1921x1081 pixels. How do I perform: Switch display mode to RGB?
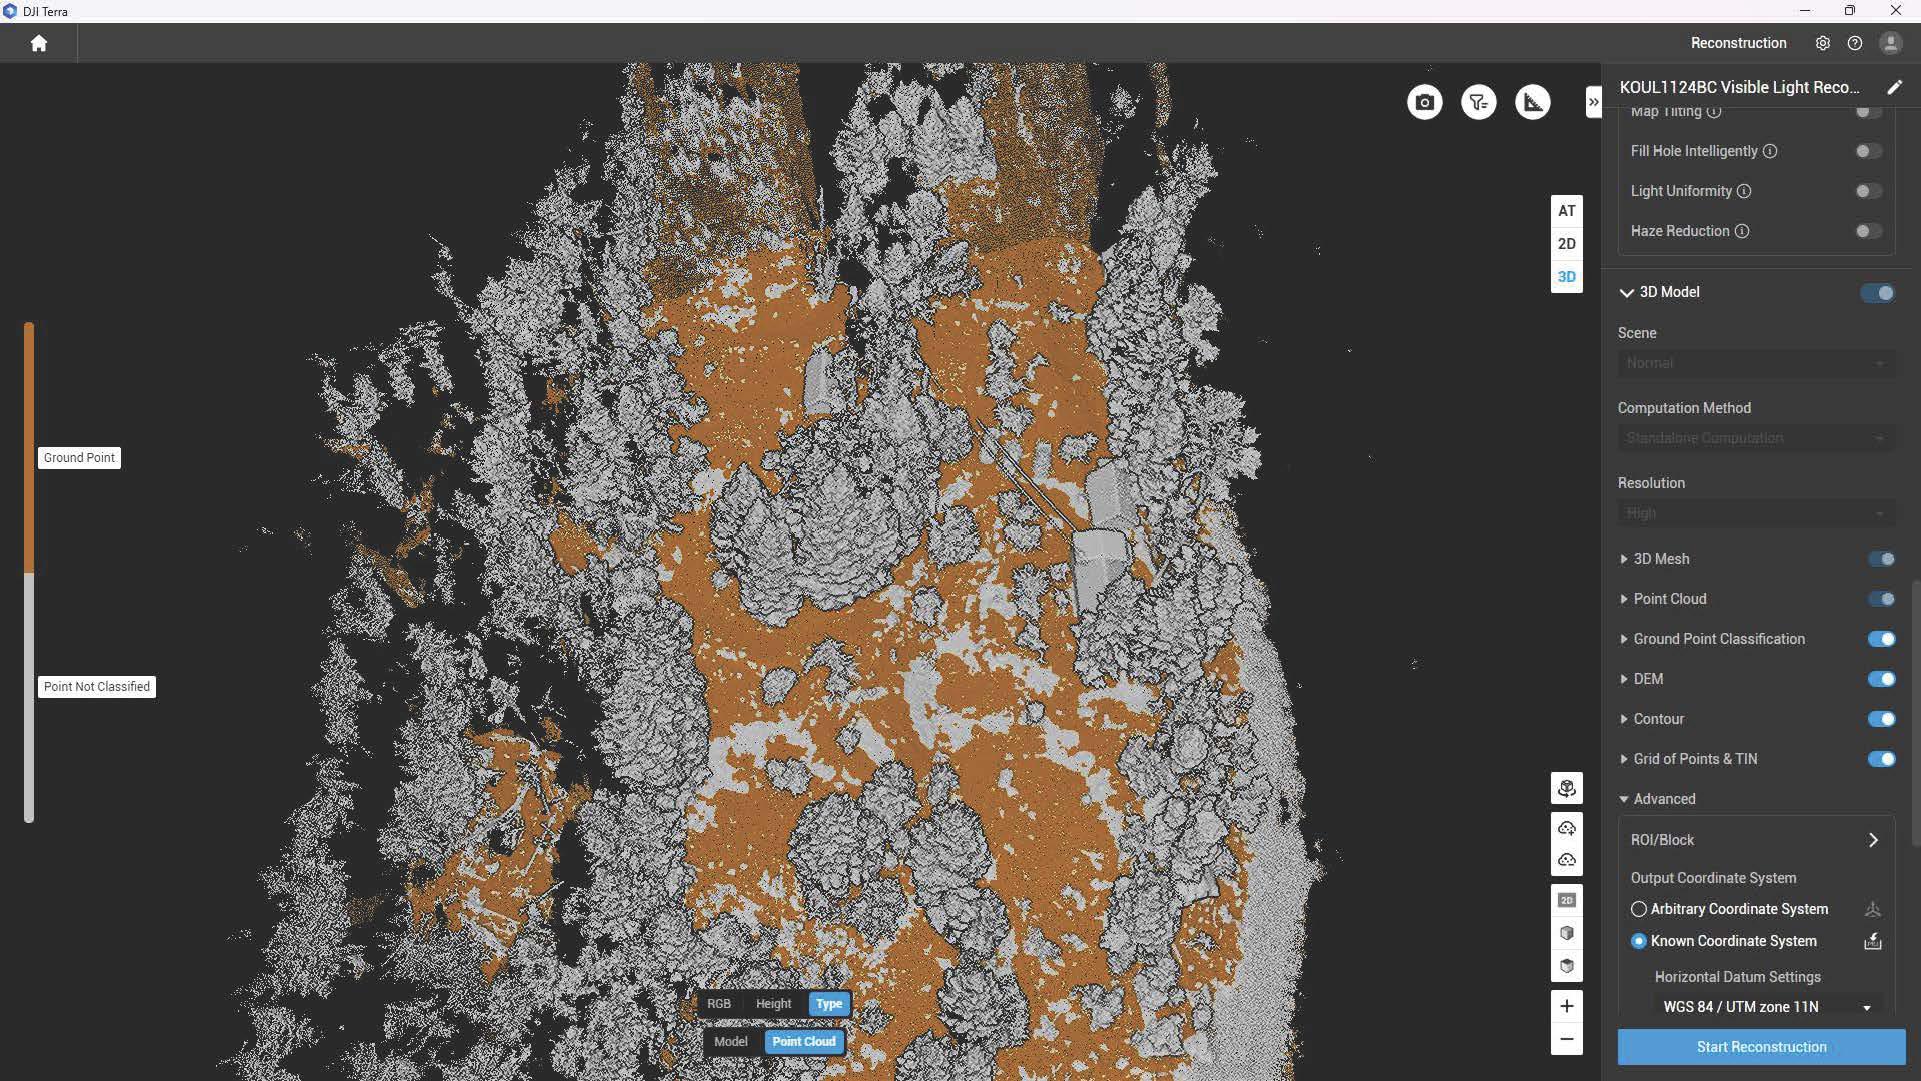(719, 1004)
